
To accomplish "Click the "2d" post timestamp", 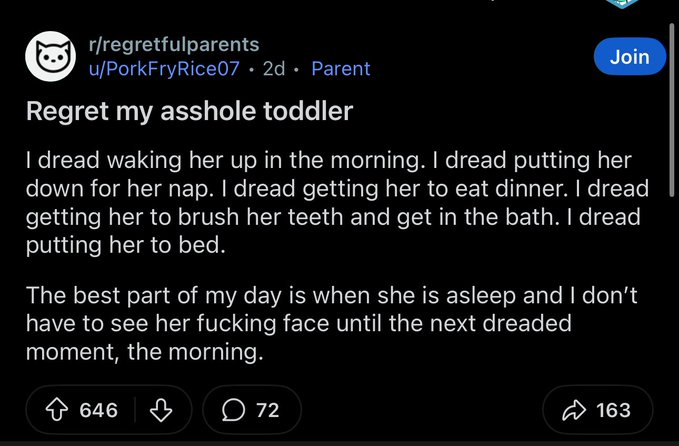I will click(x=273, y=69).
